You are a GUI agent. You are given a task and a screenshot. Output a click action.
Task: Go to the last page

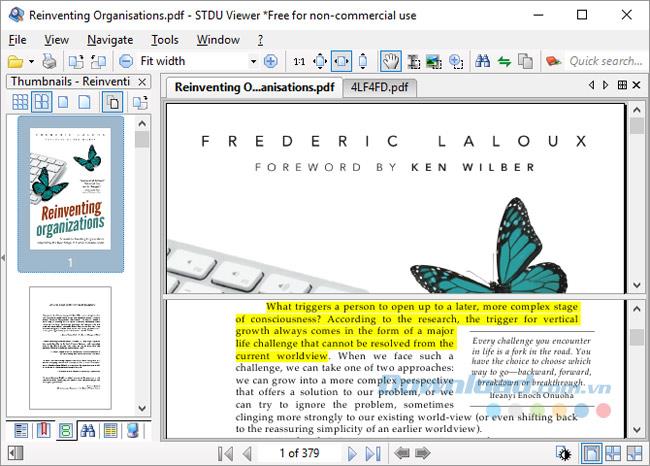(x=373, y=454)
